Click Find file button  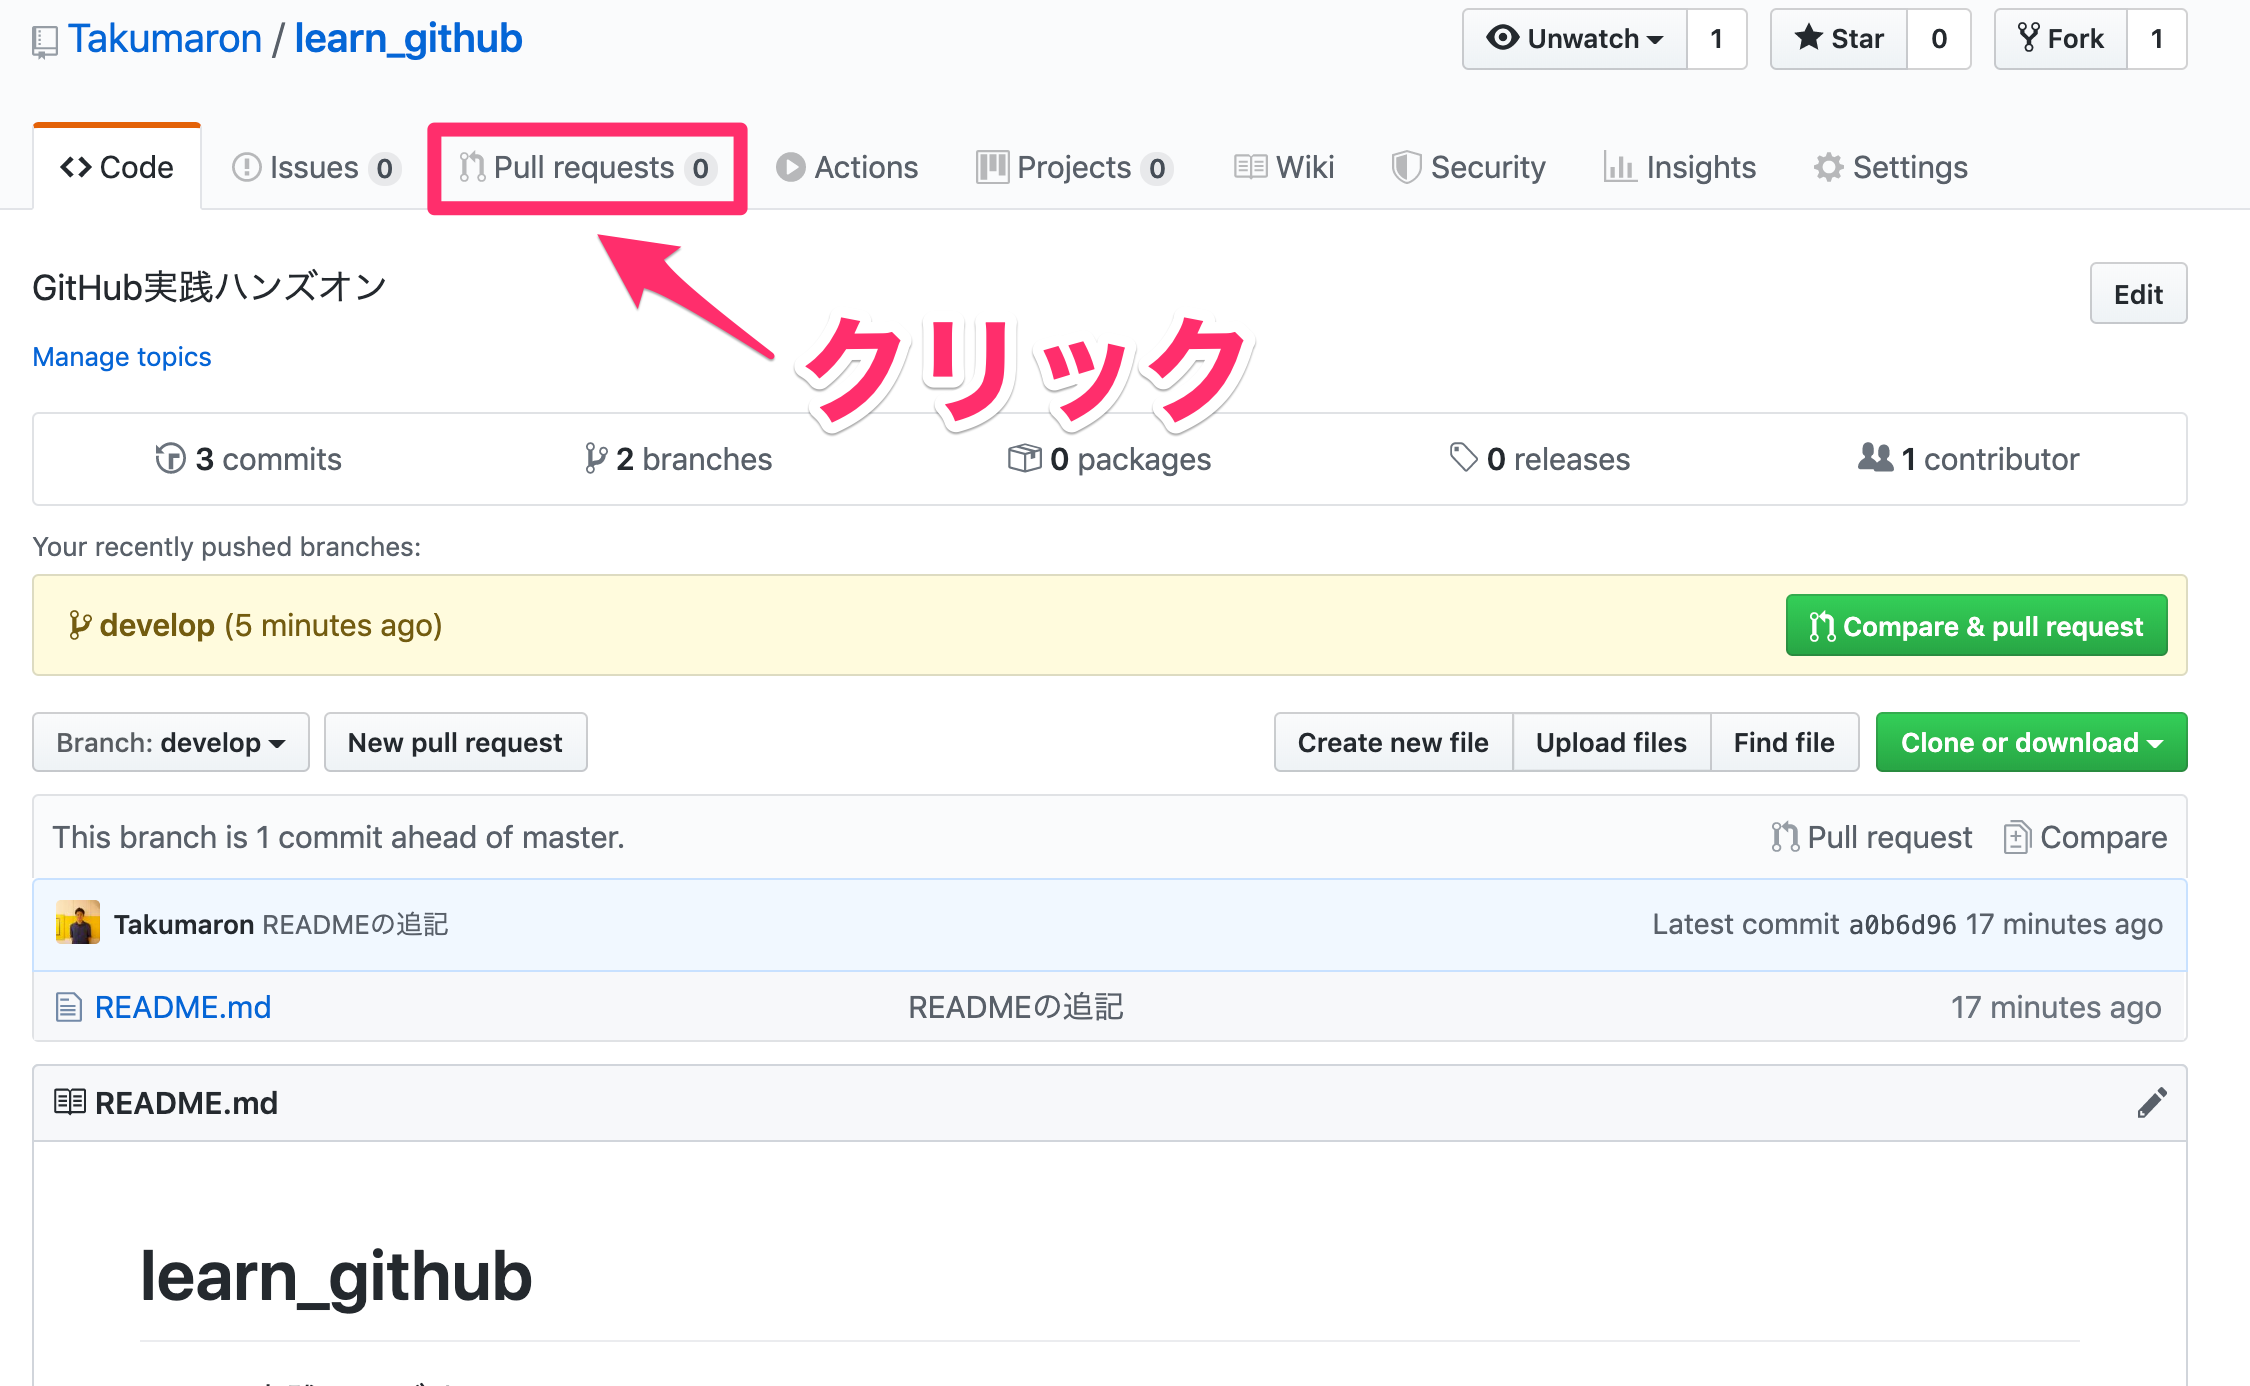tap(1784, 742)
